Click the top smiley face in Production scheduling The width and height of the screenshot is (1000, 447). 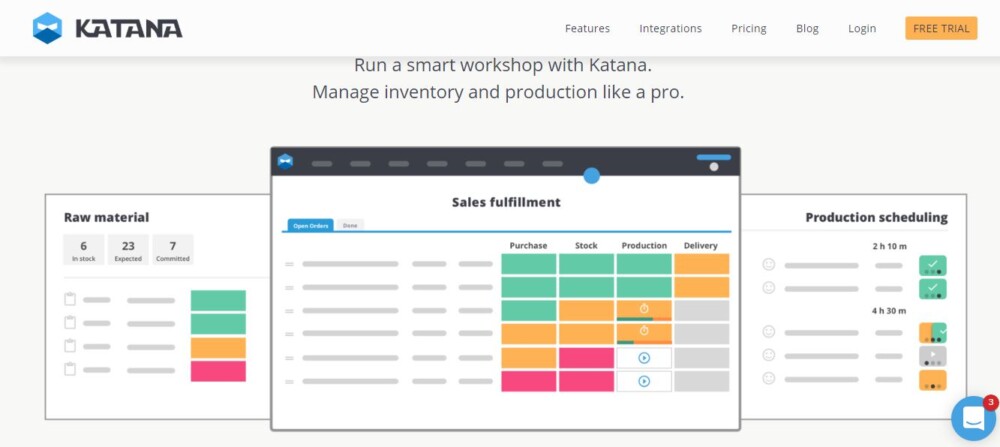(768, 265)
